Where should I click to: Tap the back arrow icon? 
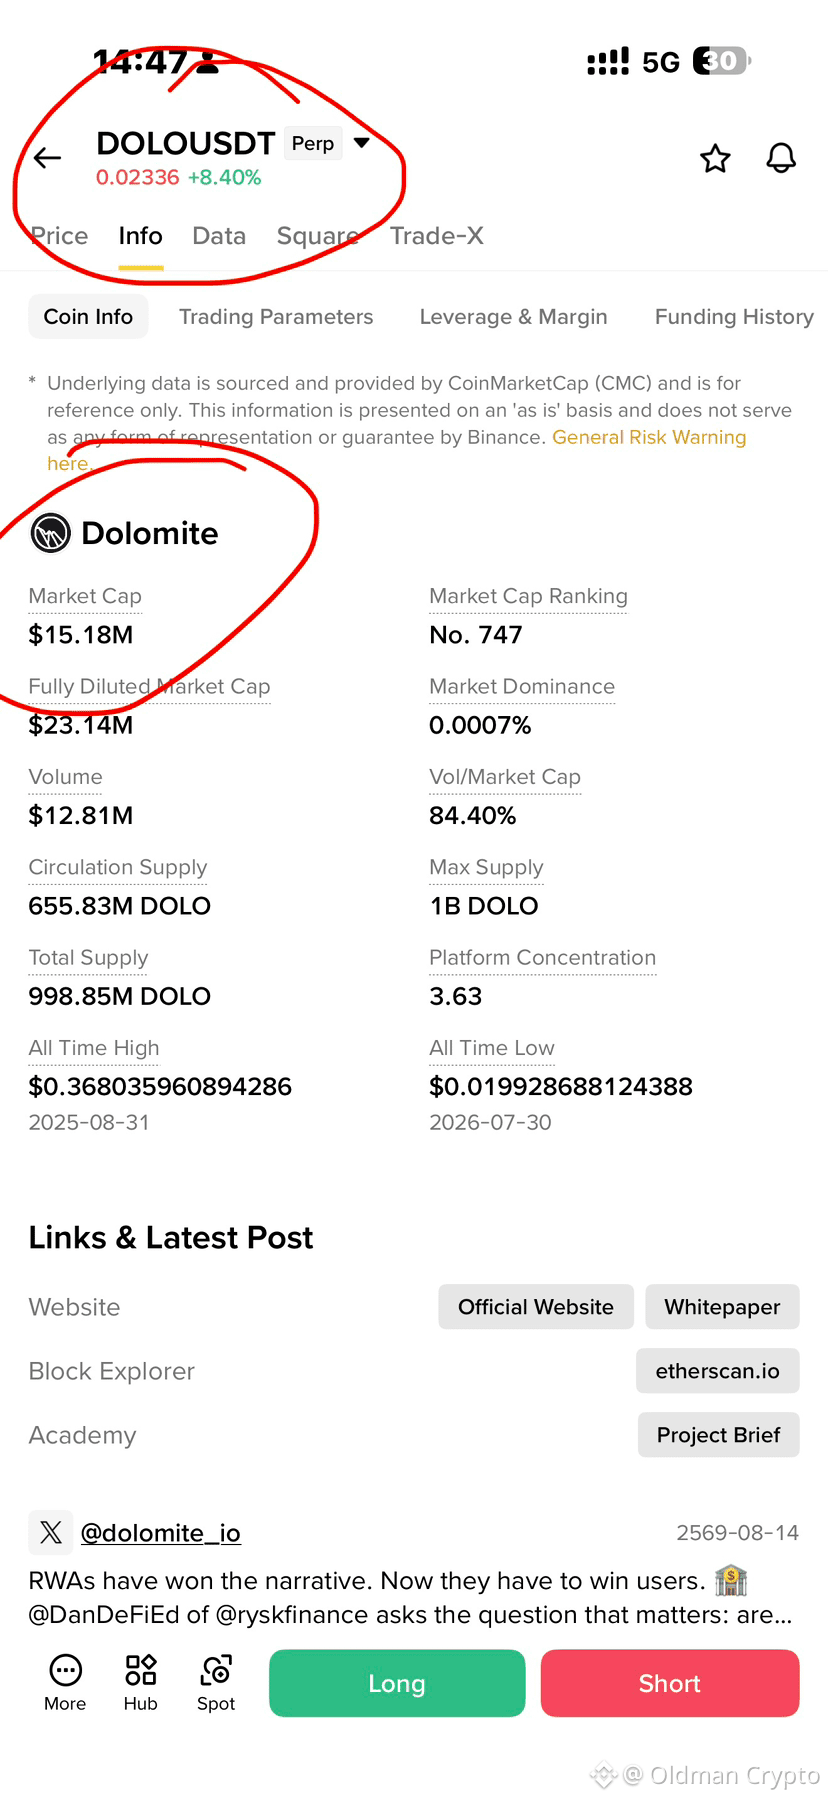[47, 158]
